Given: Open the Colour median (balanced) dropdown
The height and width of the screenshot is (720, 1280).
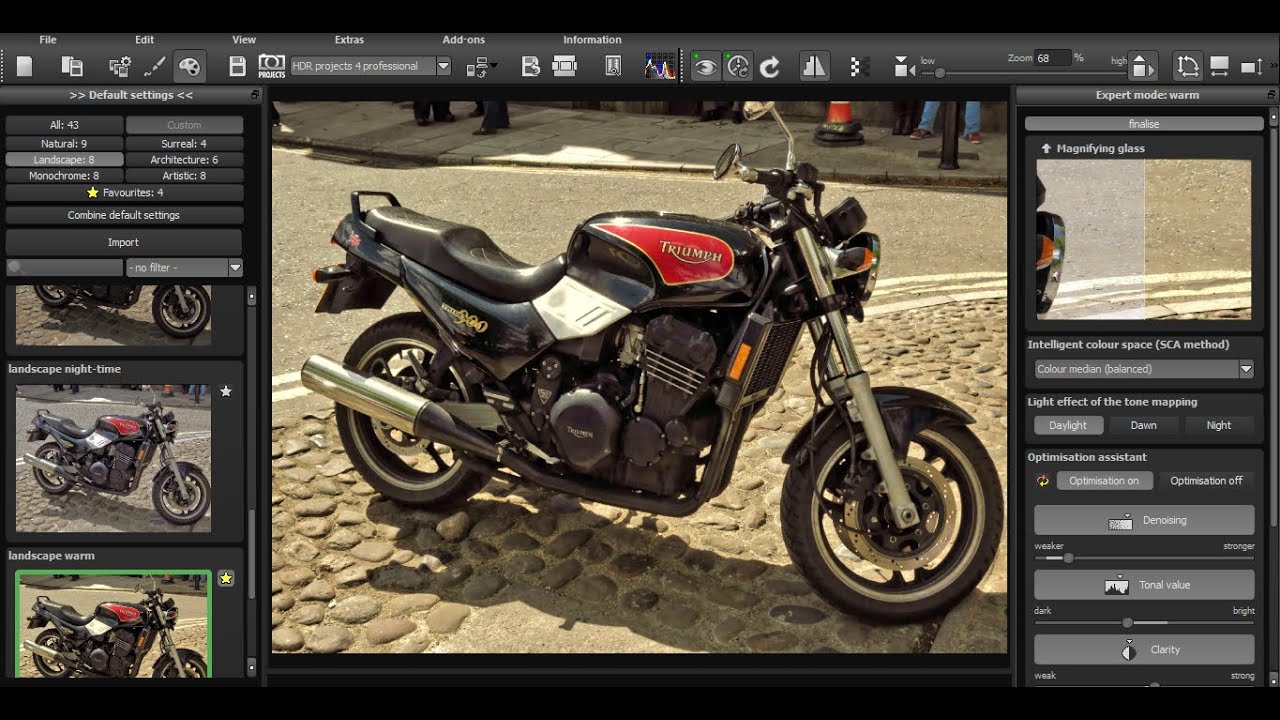Looking at the screenshot, I should (x=1144, y=369).
